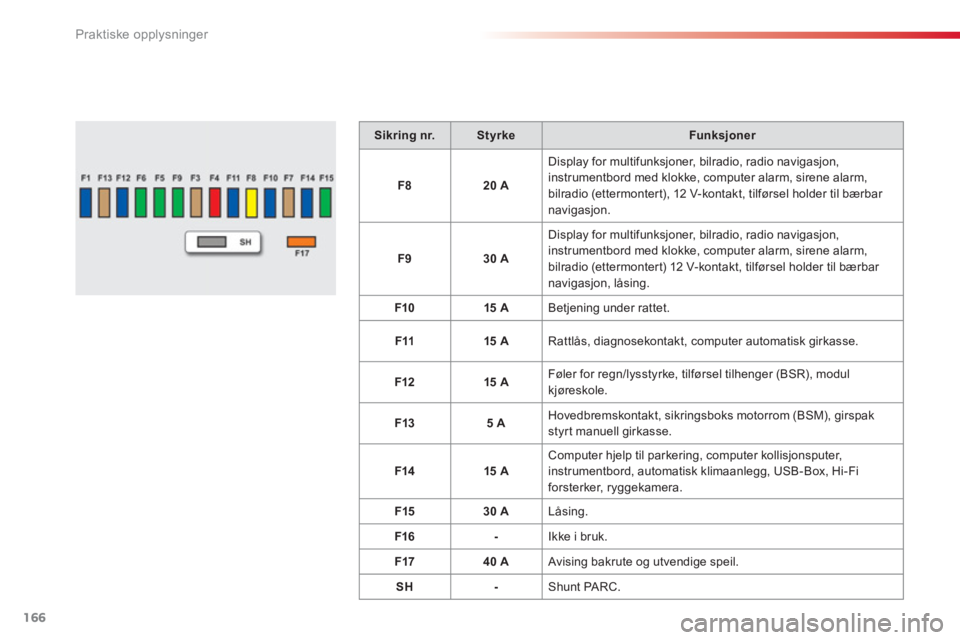Click the green F6 fuse

[141, 203]
